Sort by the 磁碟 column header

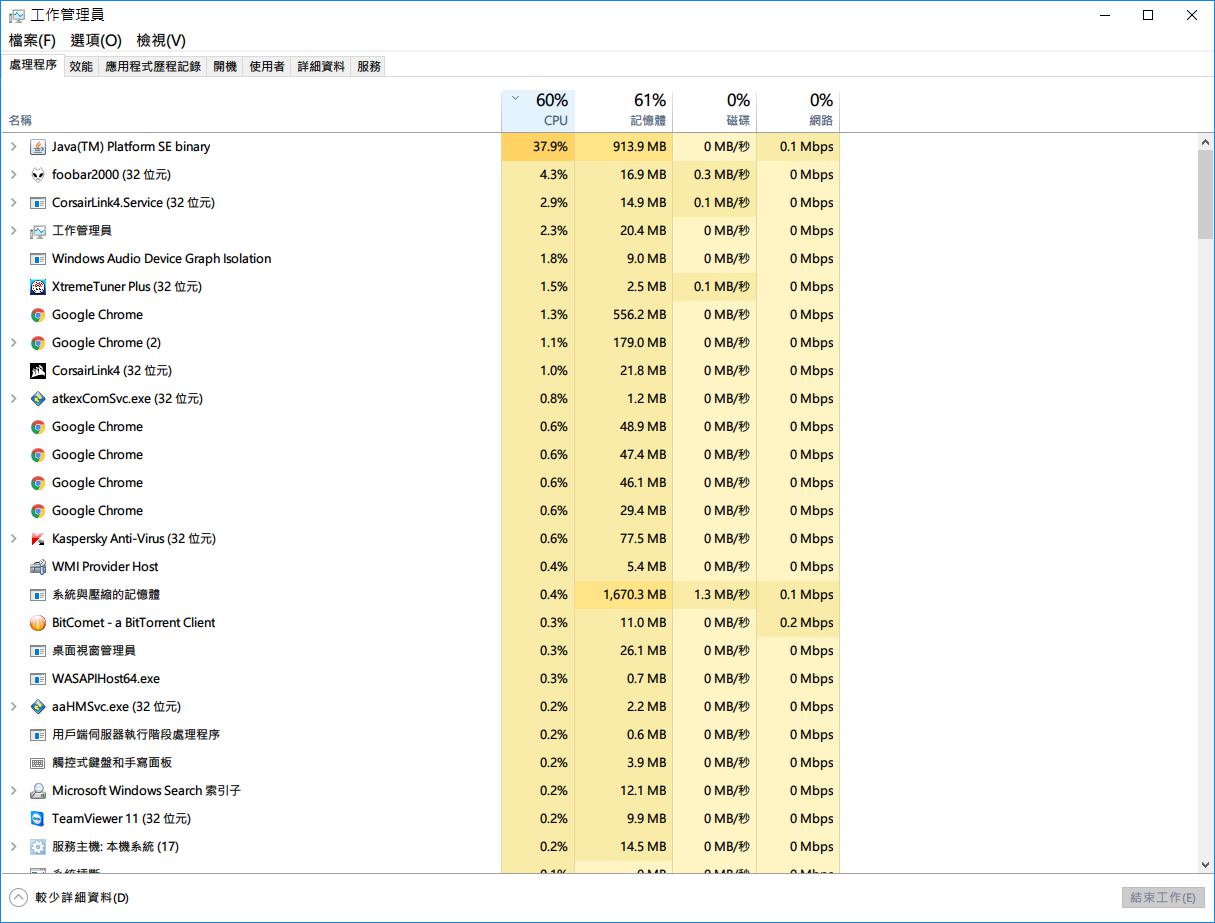tap(714, 110)
